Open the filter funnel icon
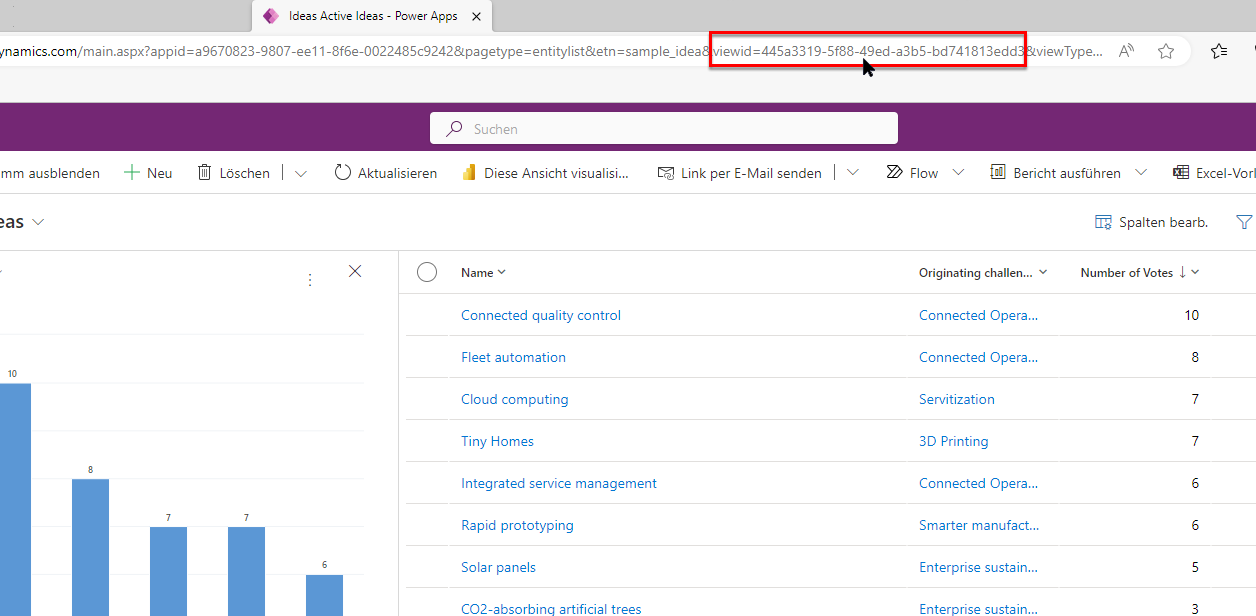 click(x=1244, y=222)
